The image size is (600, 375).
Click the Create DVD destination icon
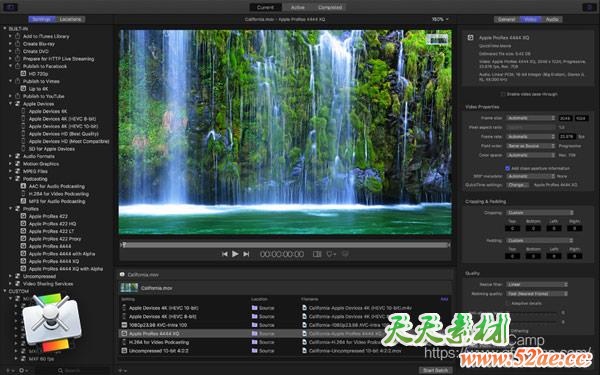[17, 51]
